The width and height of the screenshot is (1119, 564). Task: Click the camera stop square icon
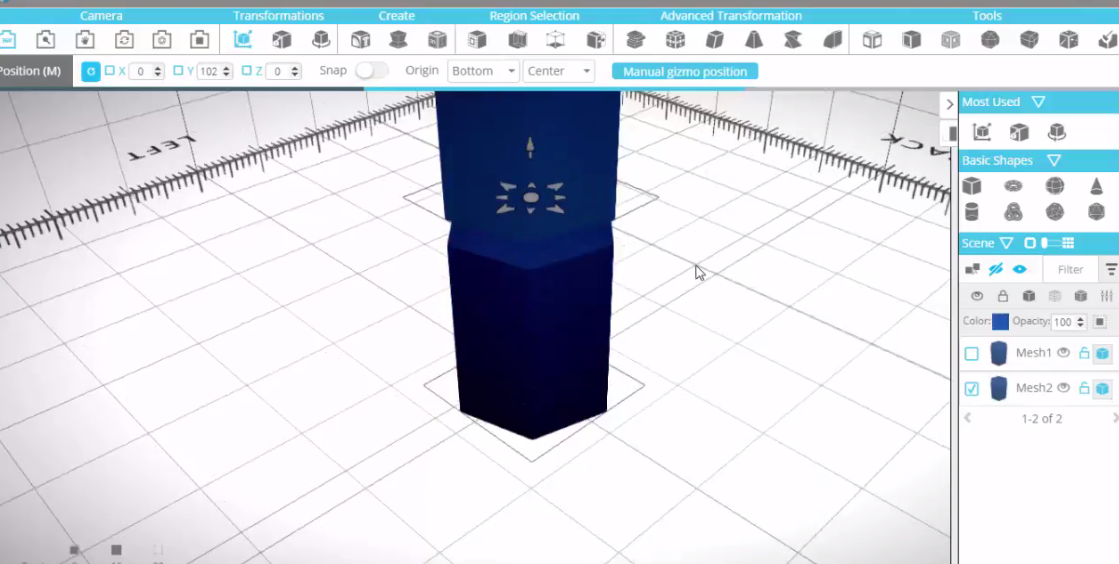tap(200, 39)
